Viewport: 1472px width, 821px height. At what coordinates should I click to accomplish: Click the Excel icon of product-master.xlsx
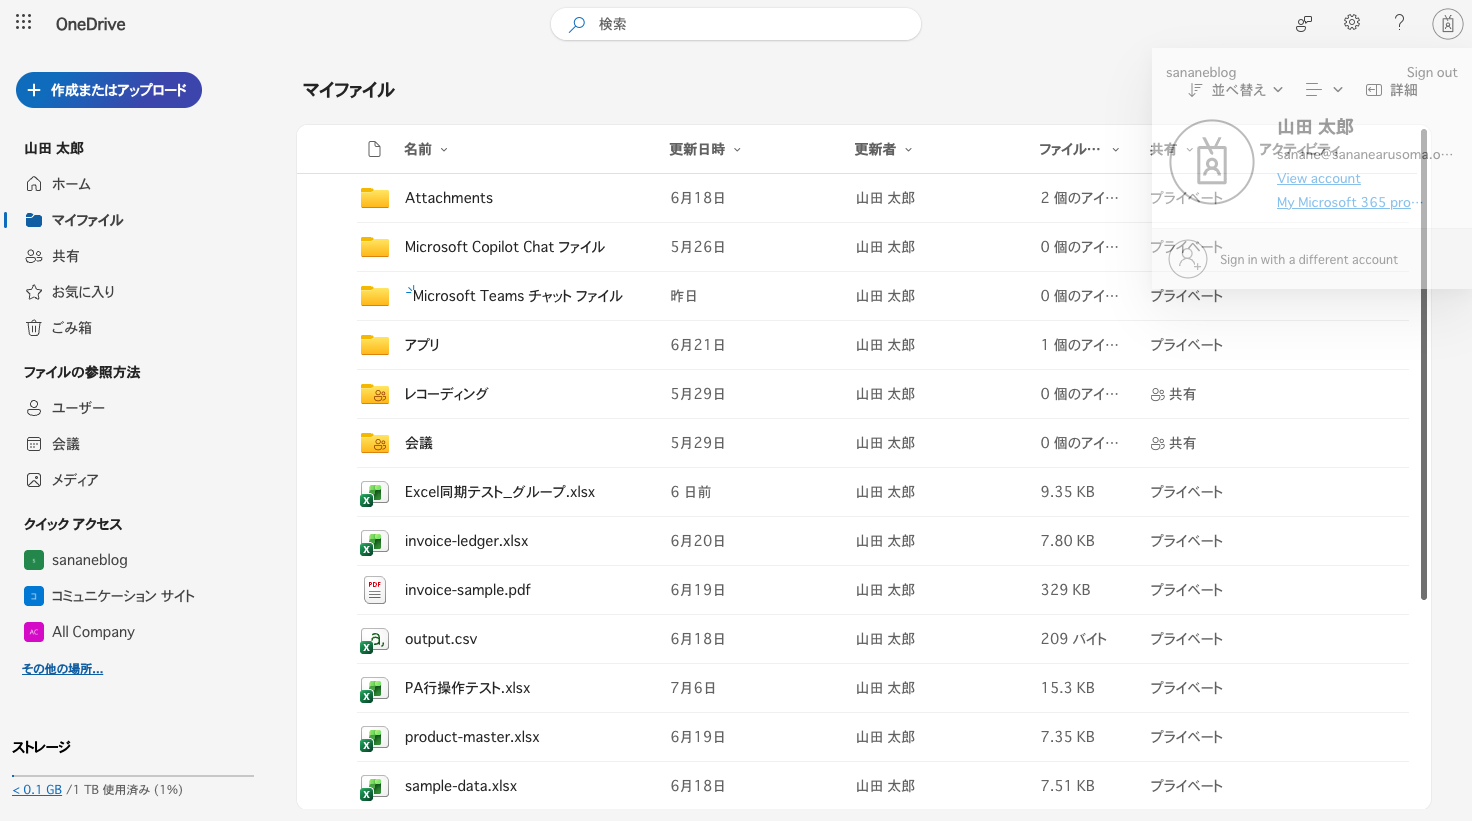click(374, 738)
